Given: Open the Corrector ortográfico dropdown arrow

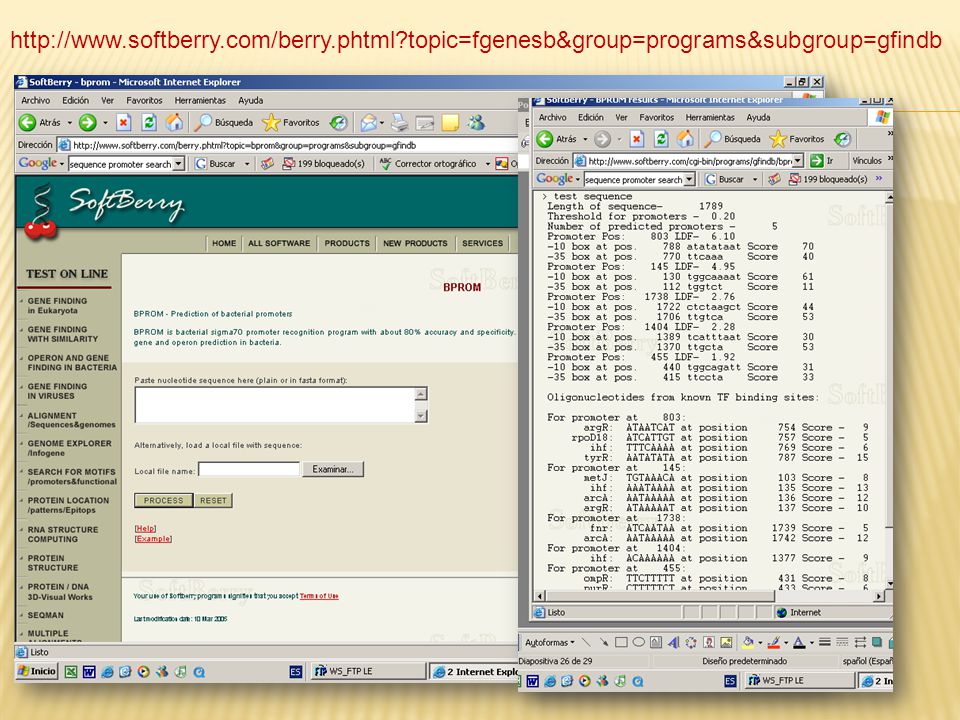Looking at the screenshot, I should click(x=487, y=163).
